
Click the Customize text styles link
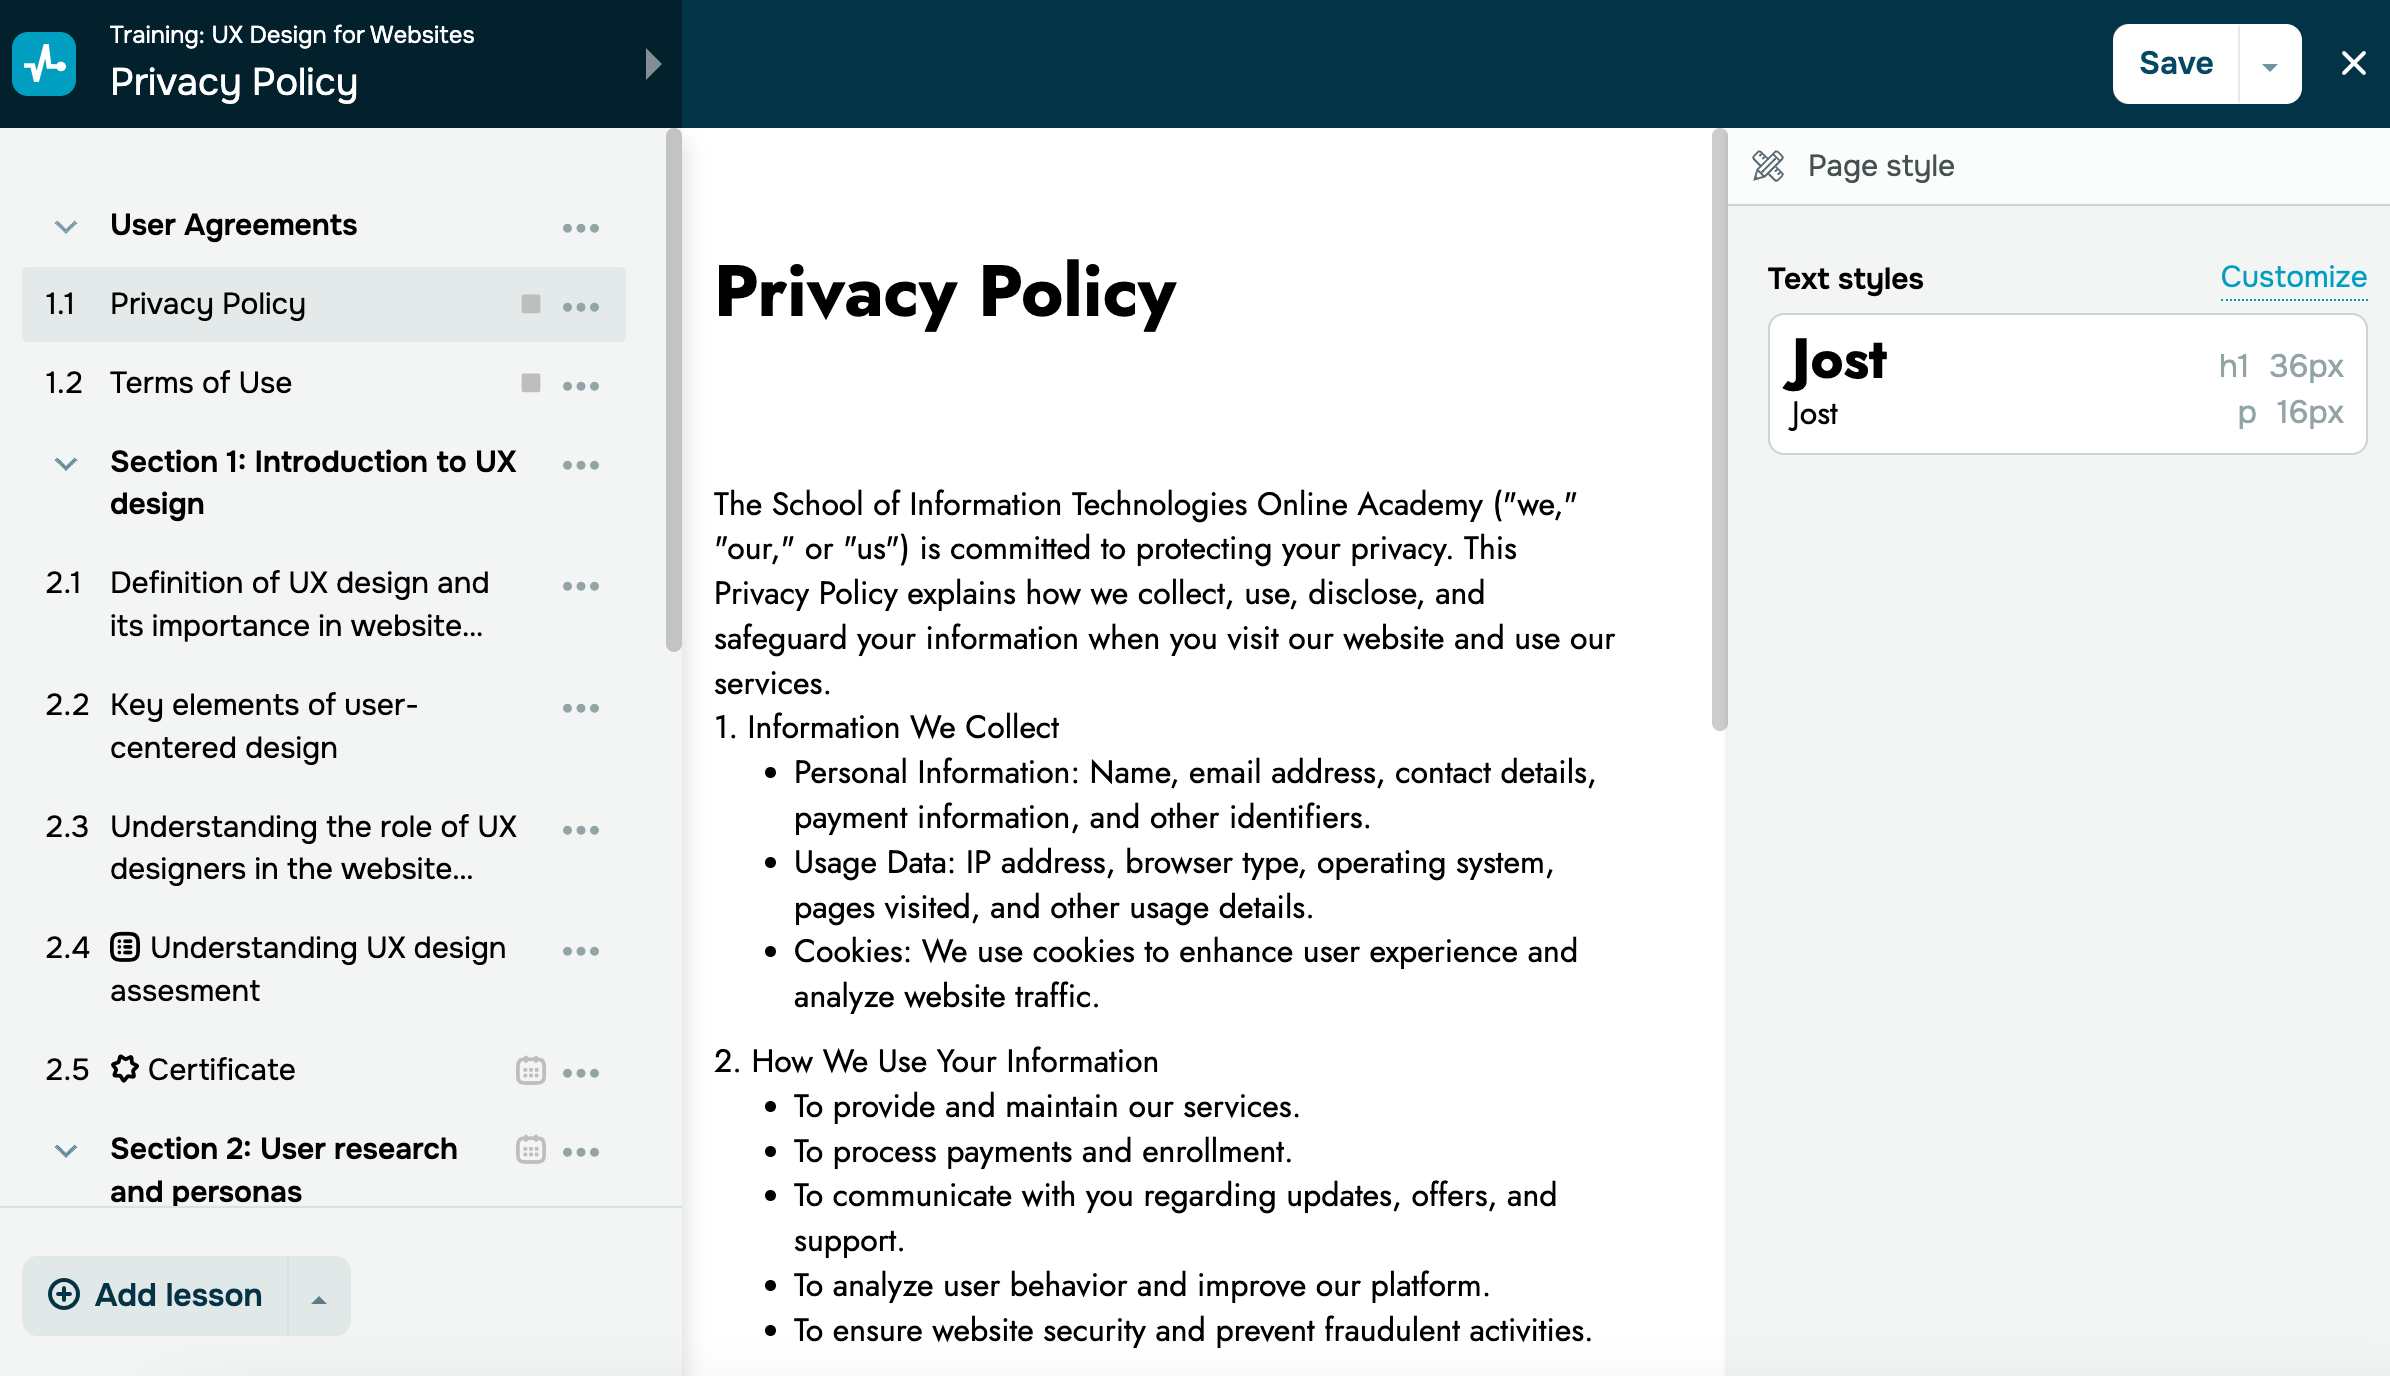tap(2293, 277)
